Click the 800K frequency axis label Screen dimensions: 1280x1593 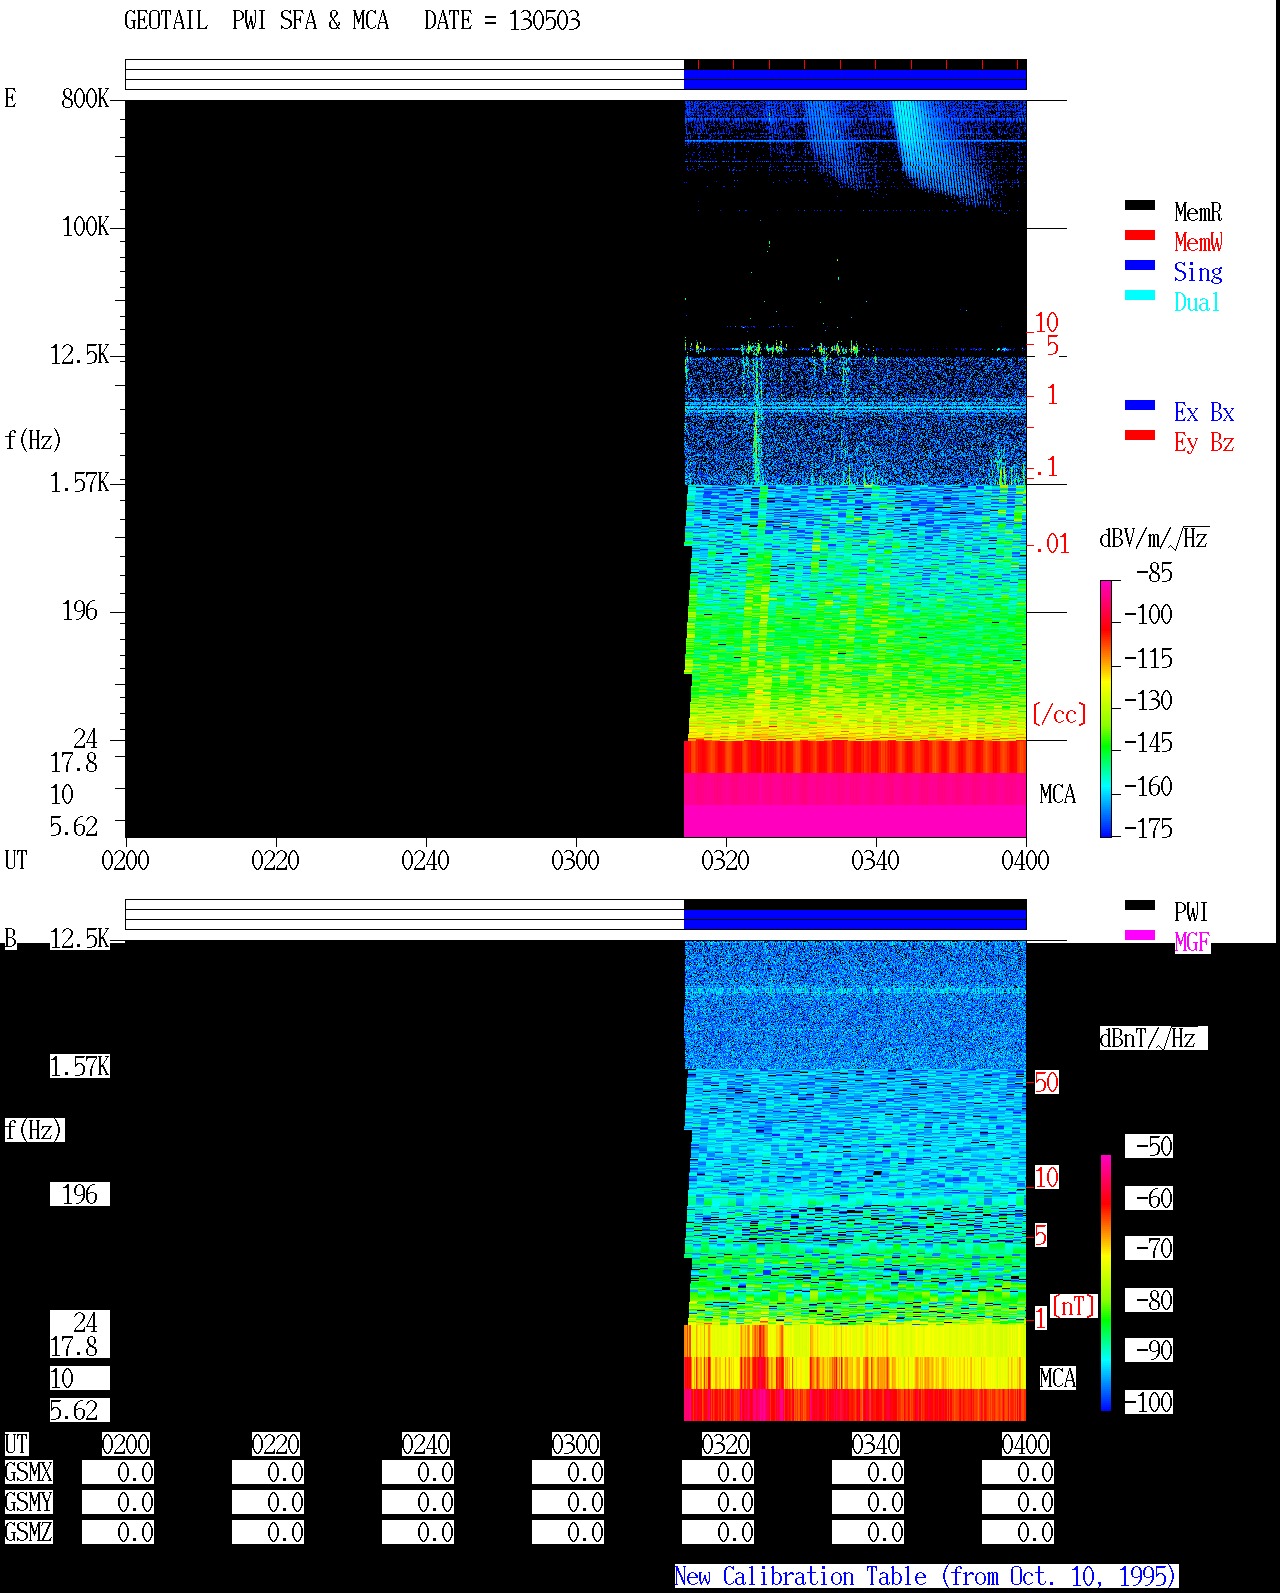click(85, 98)
